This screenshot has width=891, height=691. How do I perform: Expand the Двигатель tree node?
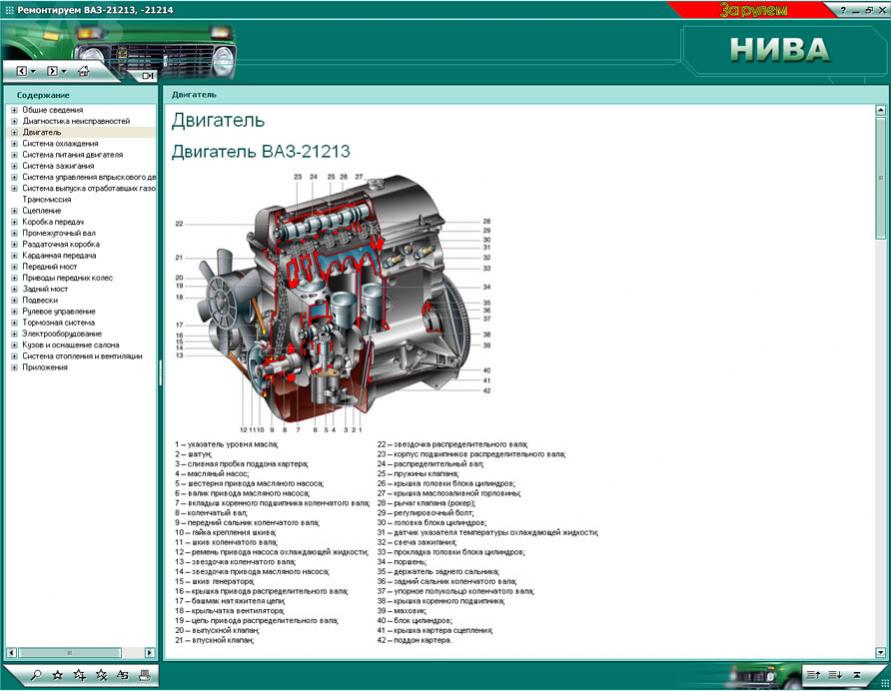point(14,132)
